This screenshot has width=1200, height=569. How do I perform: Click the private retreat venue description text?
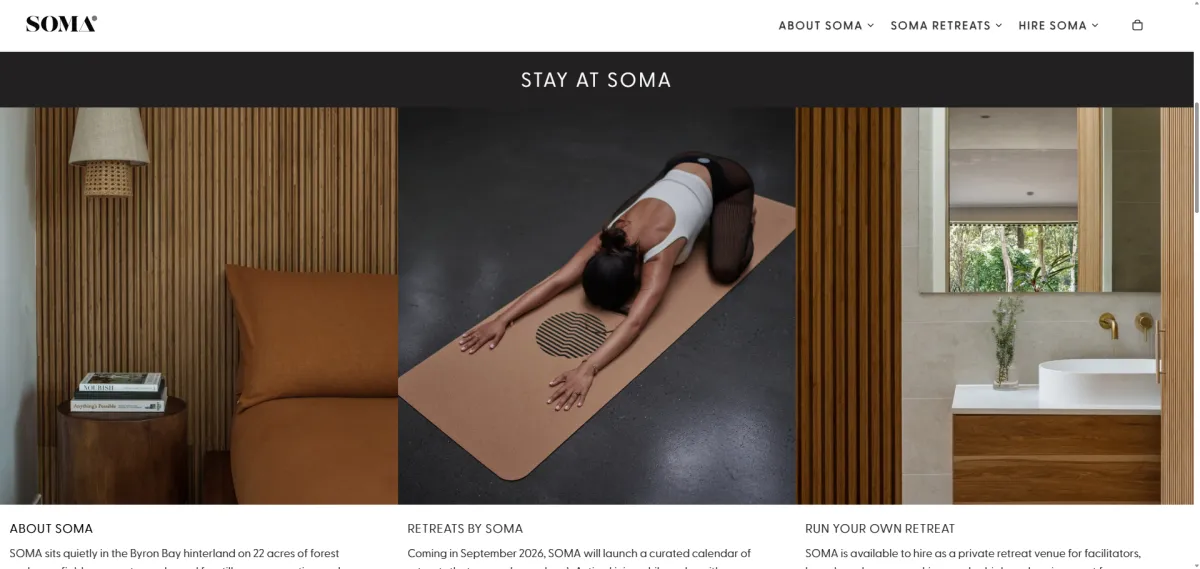(973, 558)
